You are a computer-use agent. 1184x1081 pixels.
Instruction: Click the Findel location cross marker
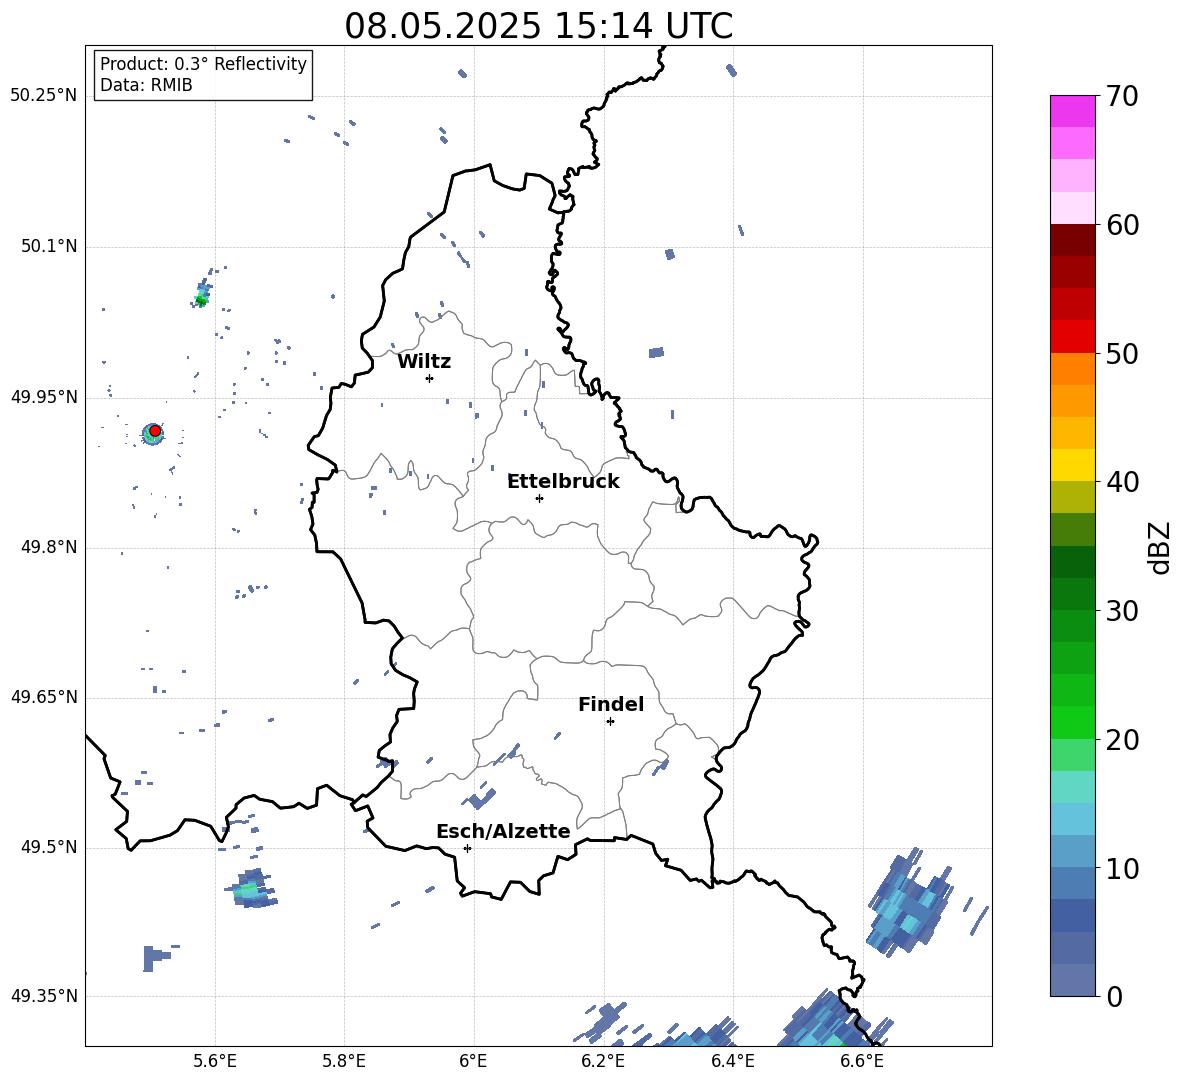[610, 721]
